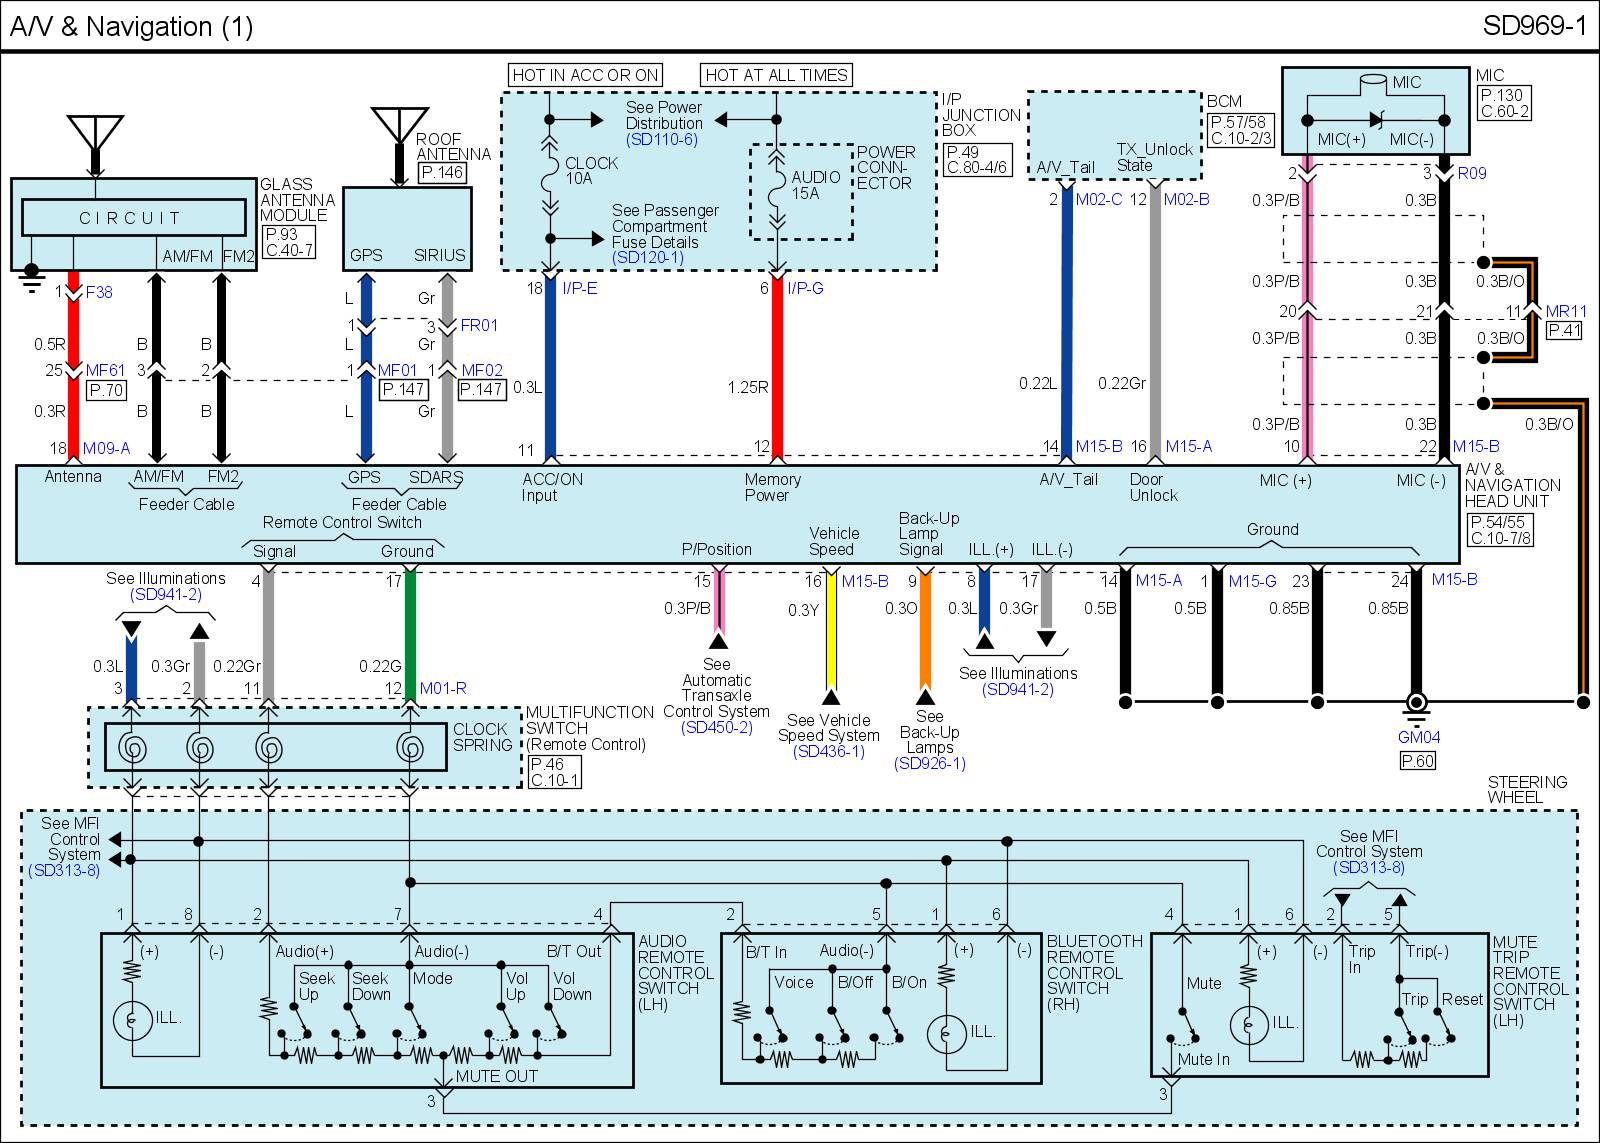Open the SD926-1 back-up lamps link
The width and height of the screenshot is (1600, 1143).
point(930,763)
